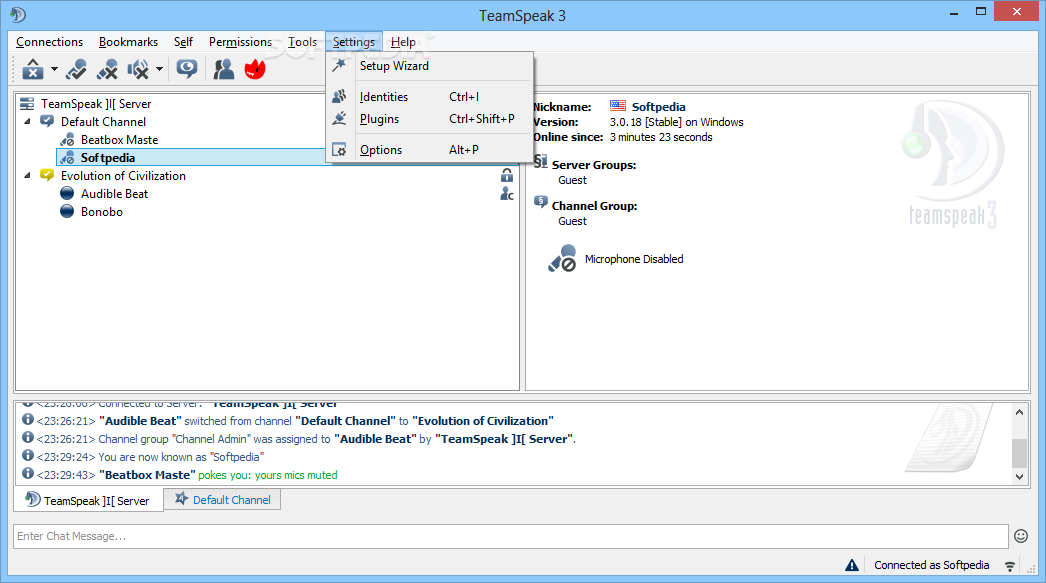Image resolution: width=1046 pixels, height=583 pixels.
Task: Open the Self menu
Action: coord(183,42)
